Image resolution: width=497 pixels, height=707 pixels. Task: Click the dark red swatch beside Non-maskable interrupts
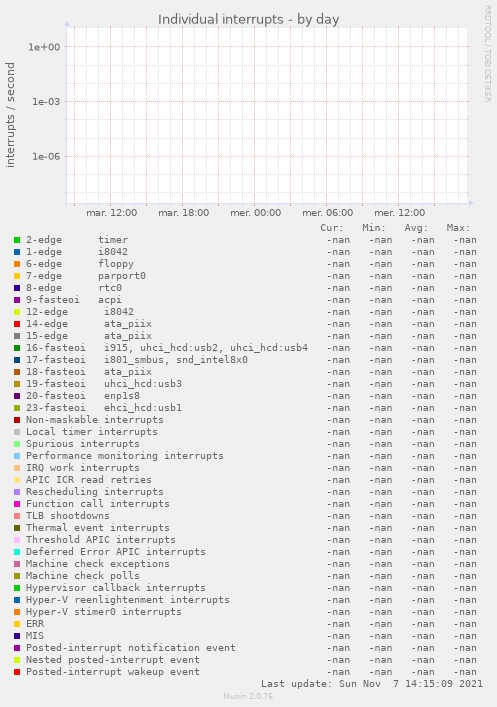[17, 420]
